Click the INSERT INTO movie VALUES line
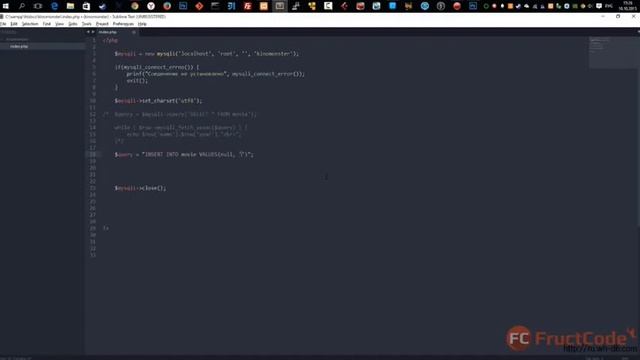Screen dimensions: 640x360 (184, 155)
